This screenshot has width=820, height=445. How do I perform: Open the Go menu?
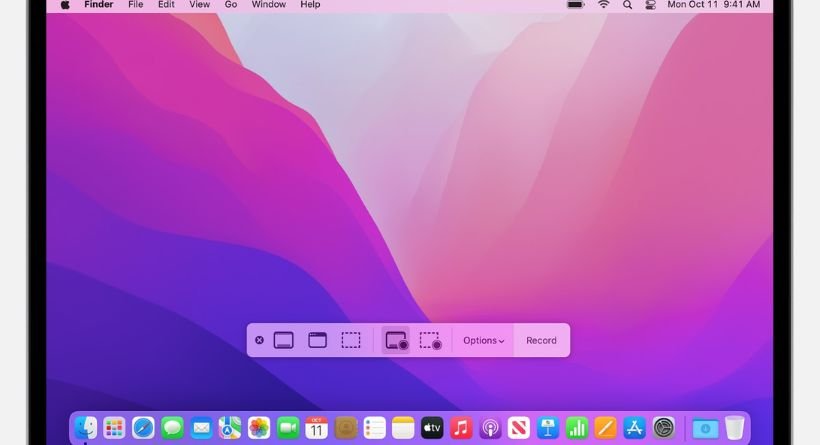pyautogui.click(x=231, y=5)
